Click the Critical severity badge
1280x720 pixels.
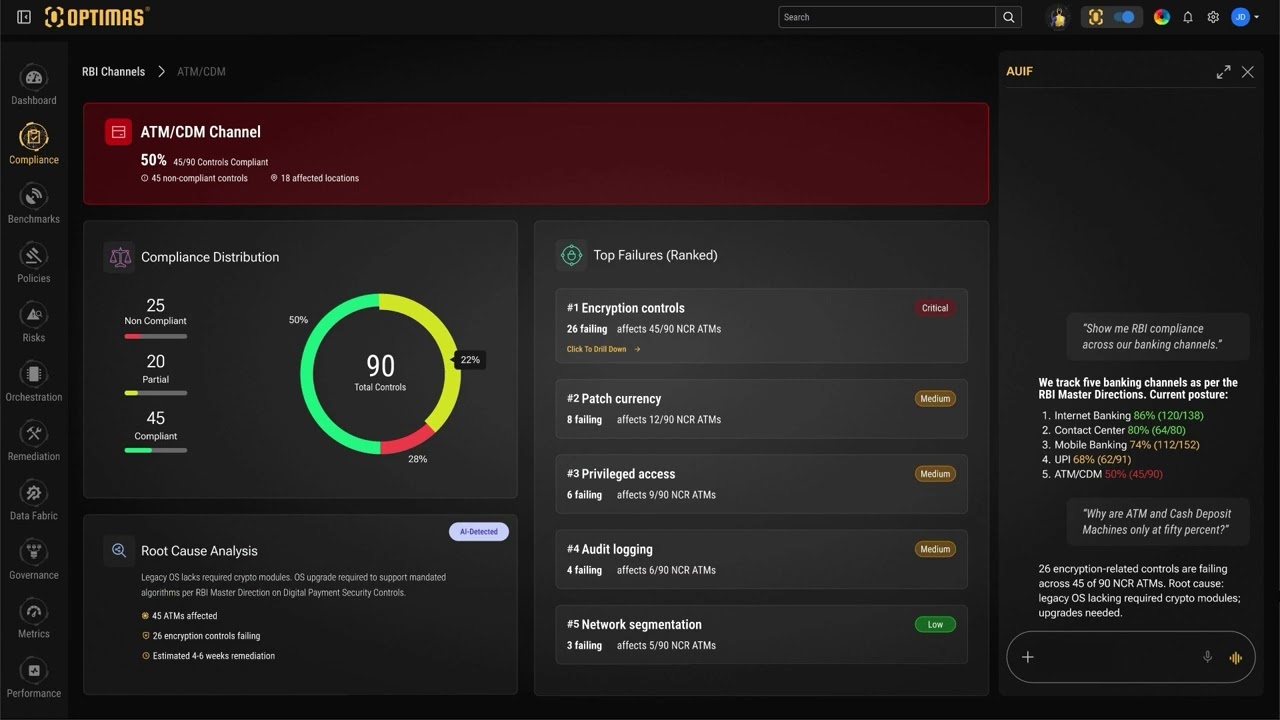[x=935, y=308]
